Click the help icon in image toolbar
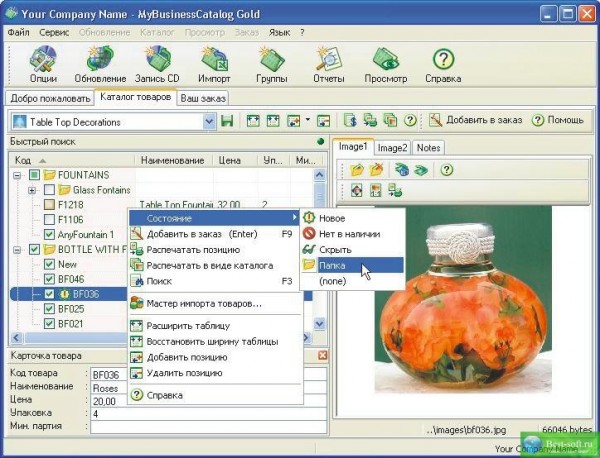The image size is (600, 458). pyautogui.click(x=447, y=170)
